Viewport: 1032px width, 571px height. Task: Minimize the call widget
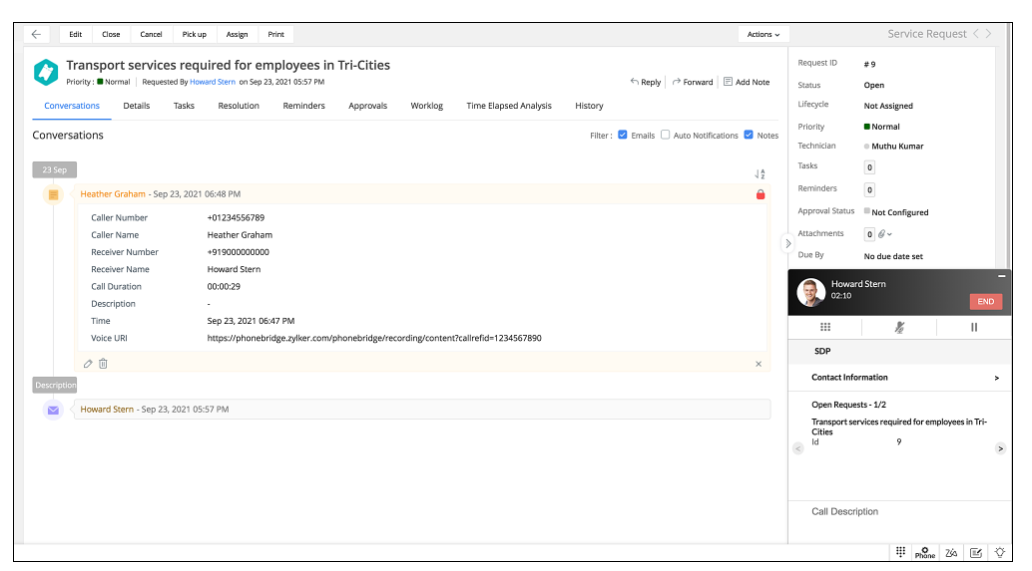[x=1001, y=276]
